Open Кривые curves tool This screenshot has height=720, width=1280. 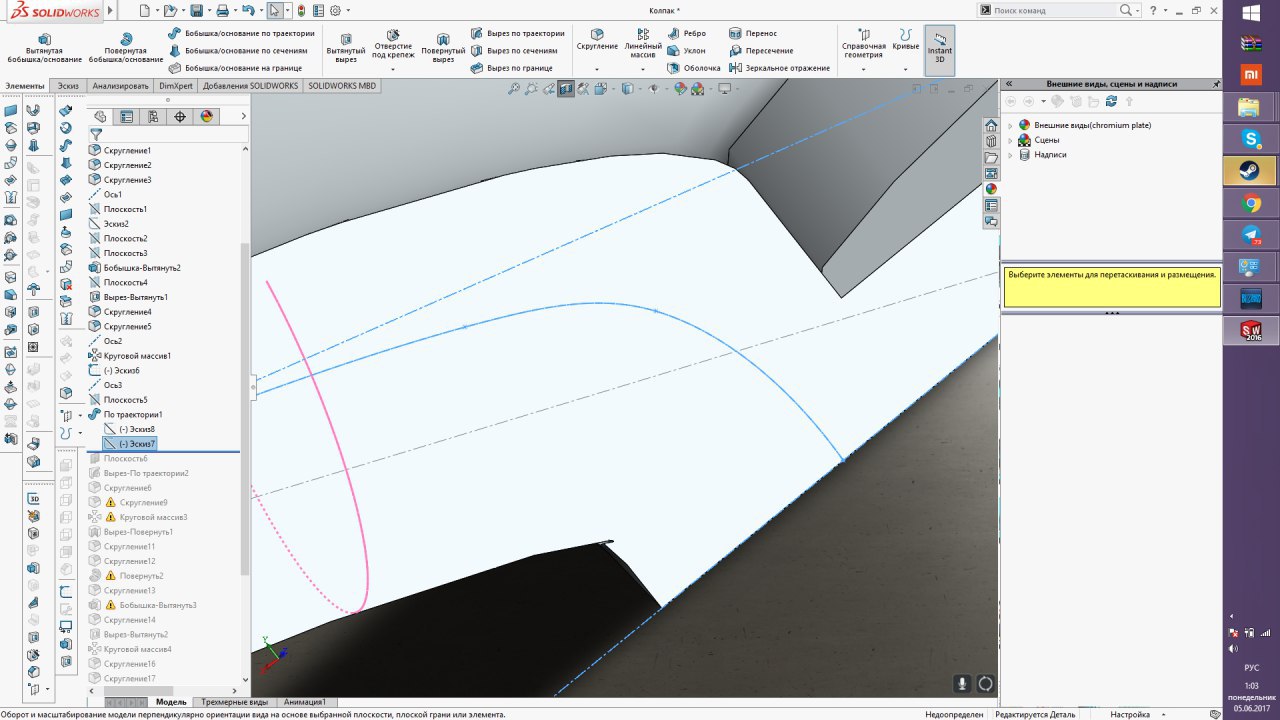click(x=906, y=40)
